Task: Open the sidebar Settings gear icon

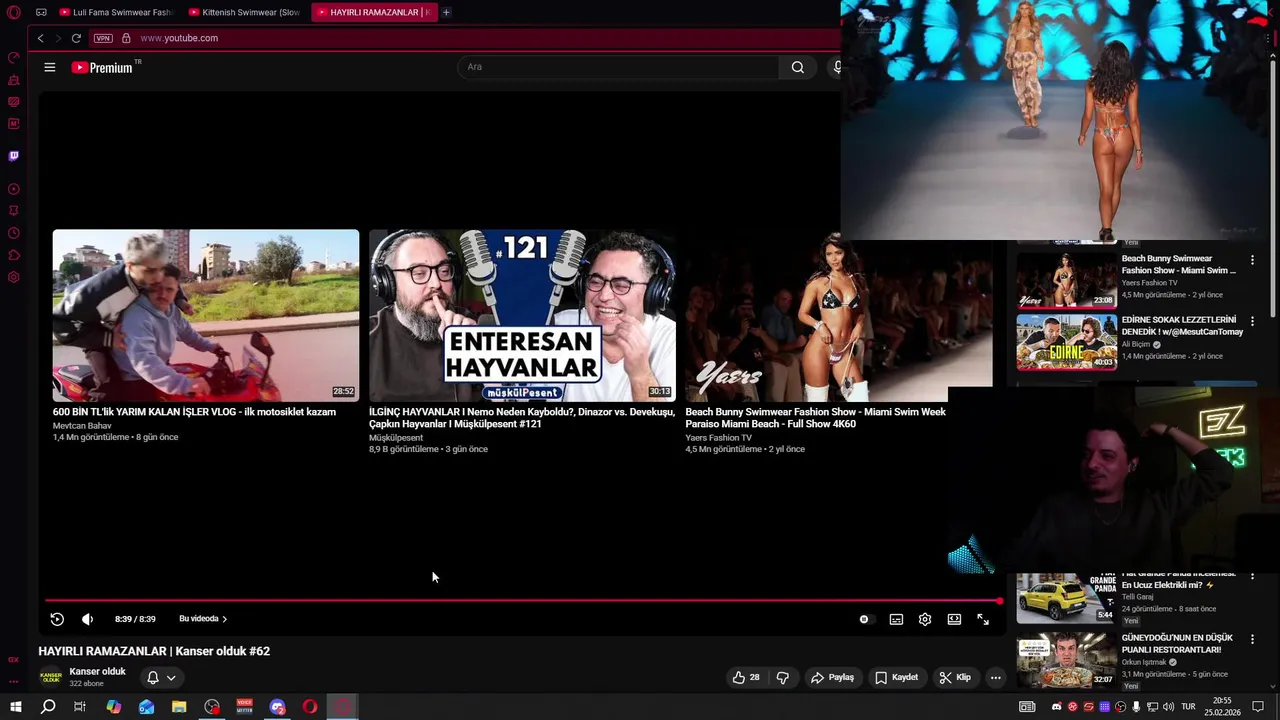Action: 14,277
